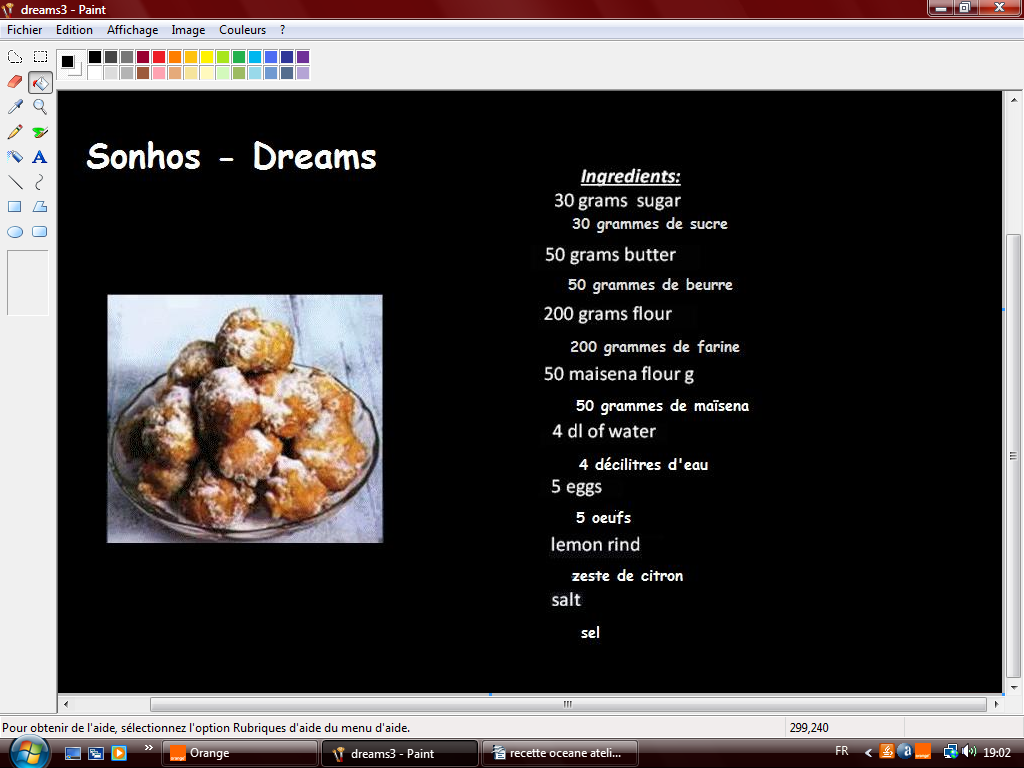Choose the bright red palette color
This screenshot has width=1024, height=768.
159,57
